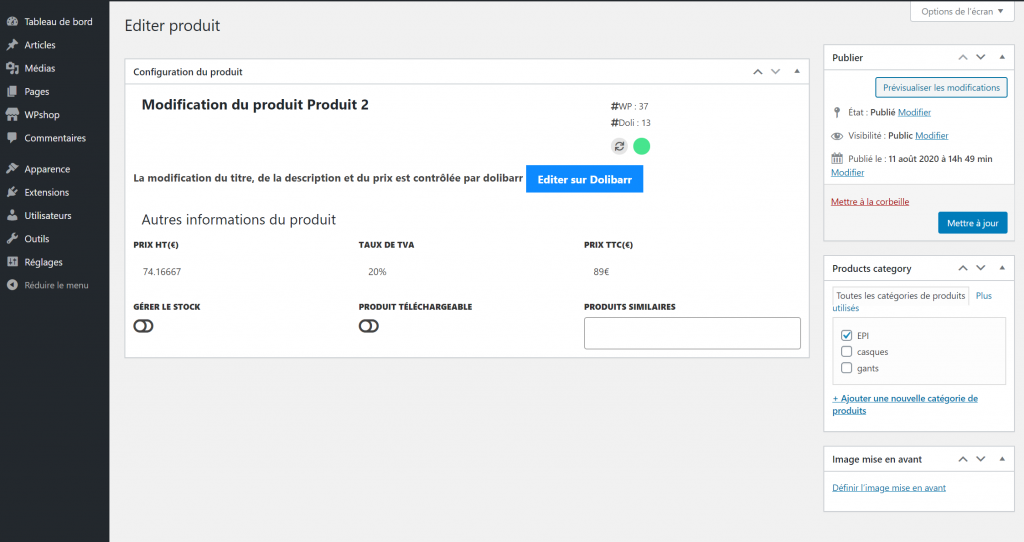Click the Visibilité eye icon
1024x542 pixels.
(837, 136)
